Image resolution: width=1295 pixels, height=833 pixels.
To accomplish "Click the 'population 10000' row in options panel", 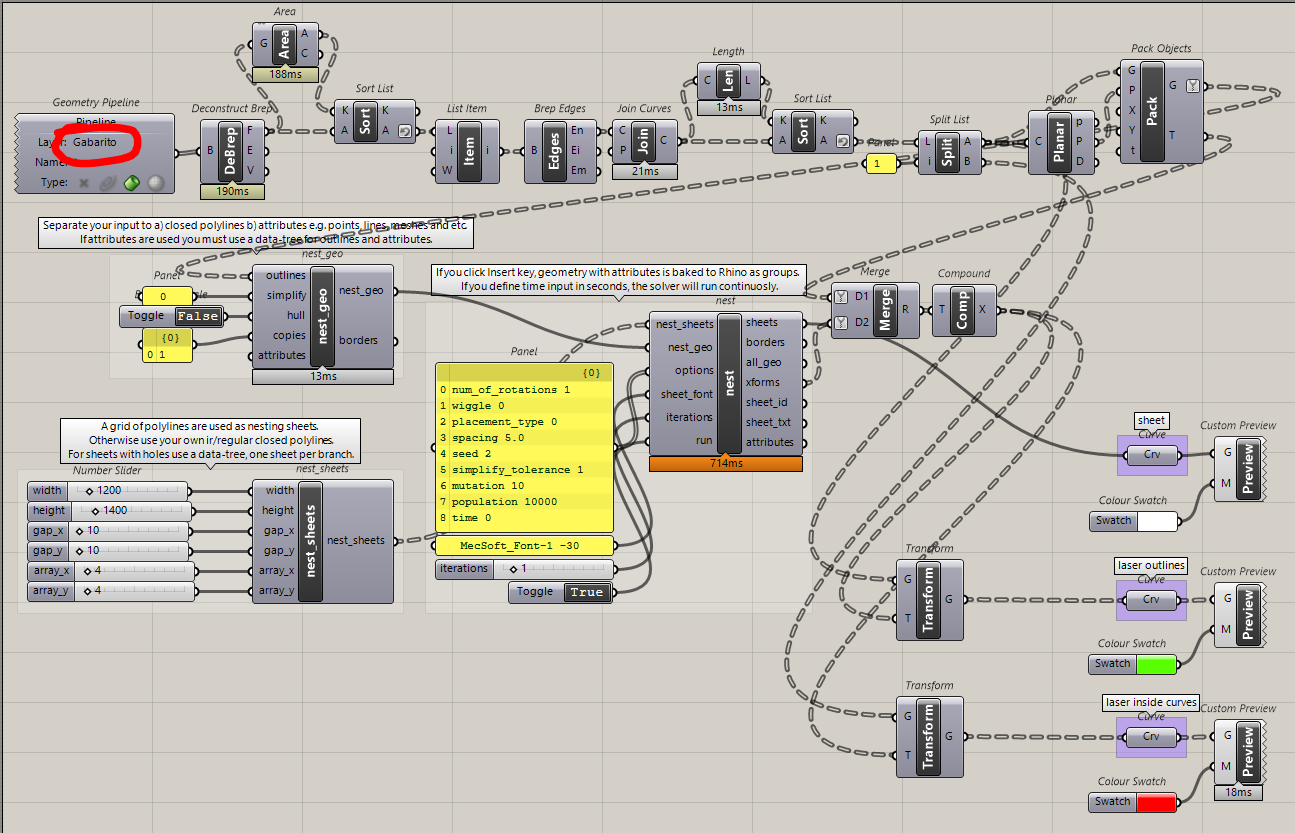I will pos(524,502).
